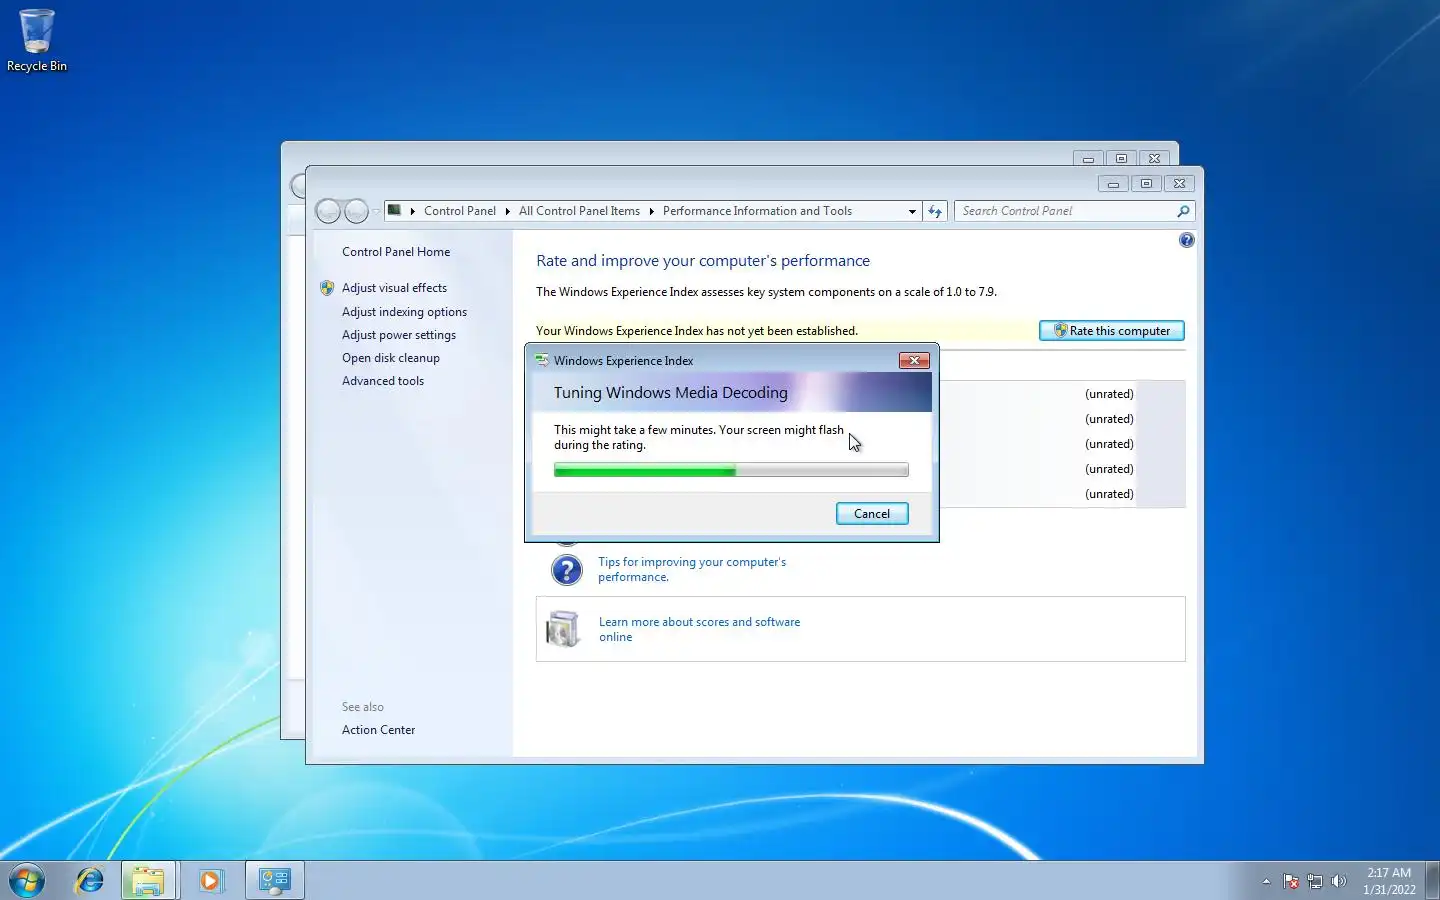Expand arrow after Control Panel breadcrumb
The image size is (1440, 900).
click(x=508, y=211)
